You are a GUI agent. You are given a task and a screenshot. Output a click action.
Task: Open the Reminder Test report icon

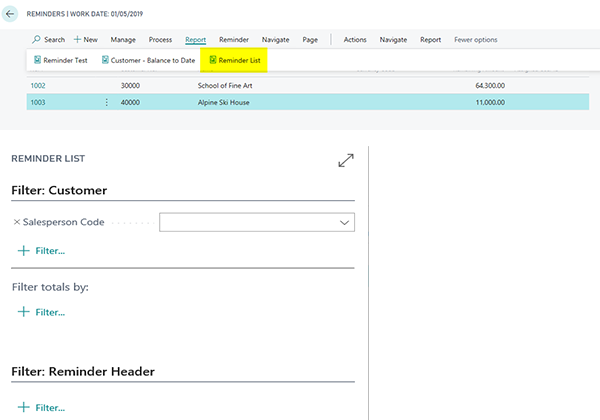(37, 60)
